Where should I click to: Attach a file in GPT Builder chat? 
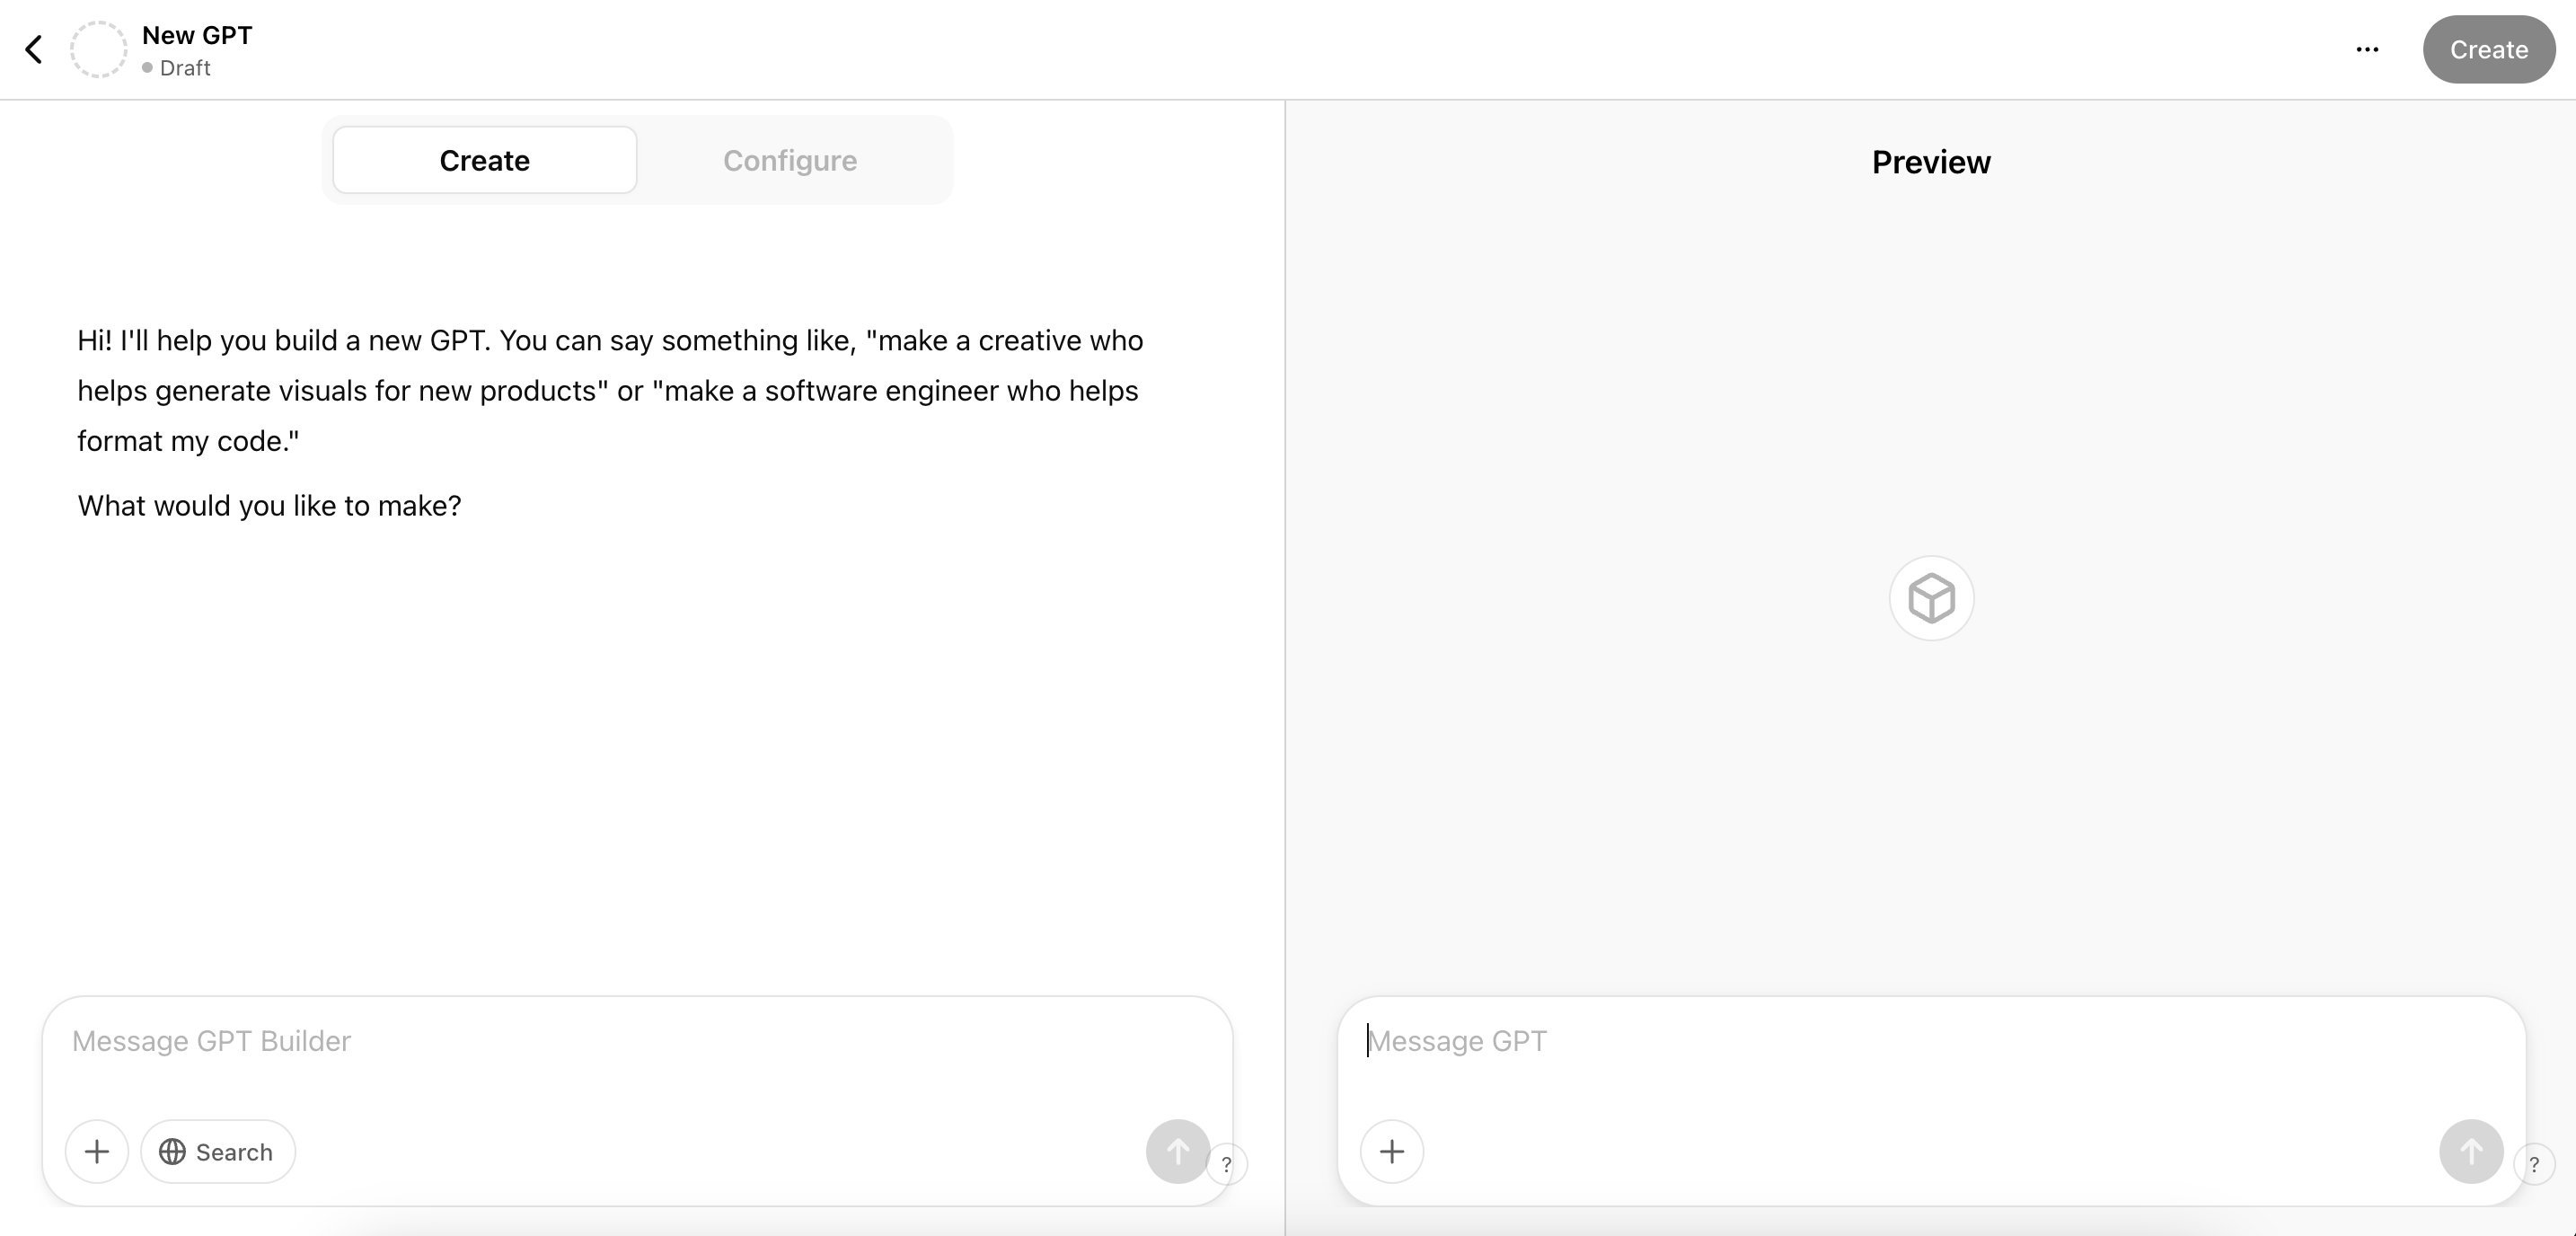(97, 1151)
